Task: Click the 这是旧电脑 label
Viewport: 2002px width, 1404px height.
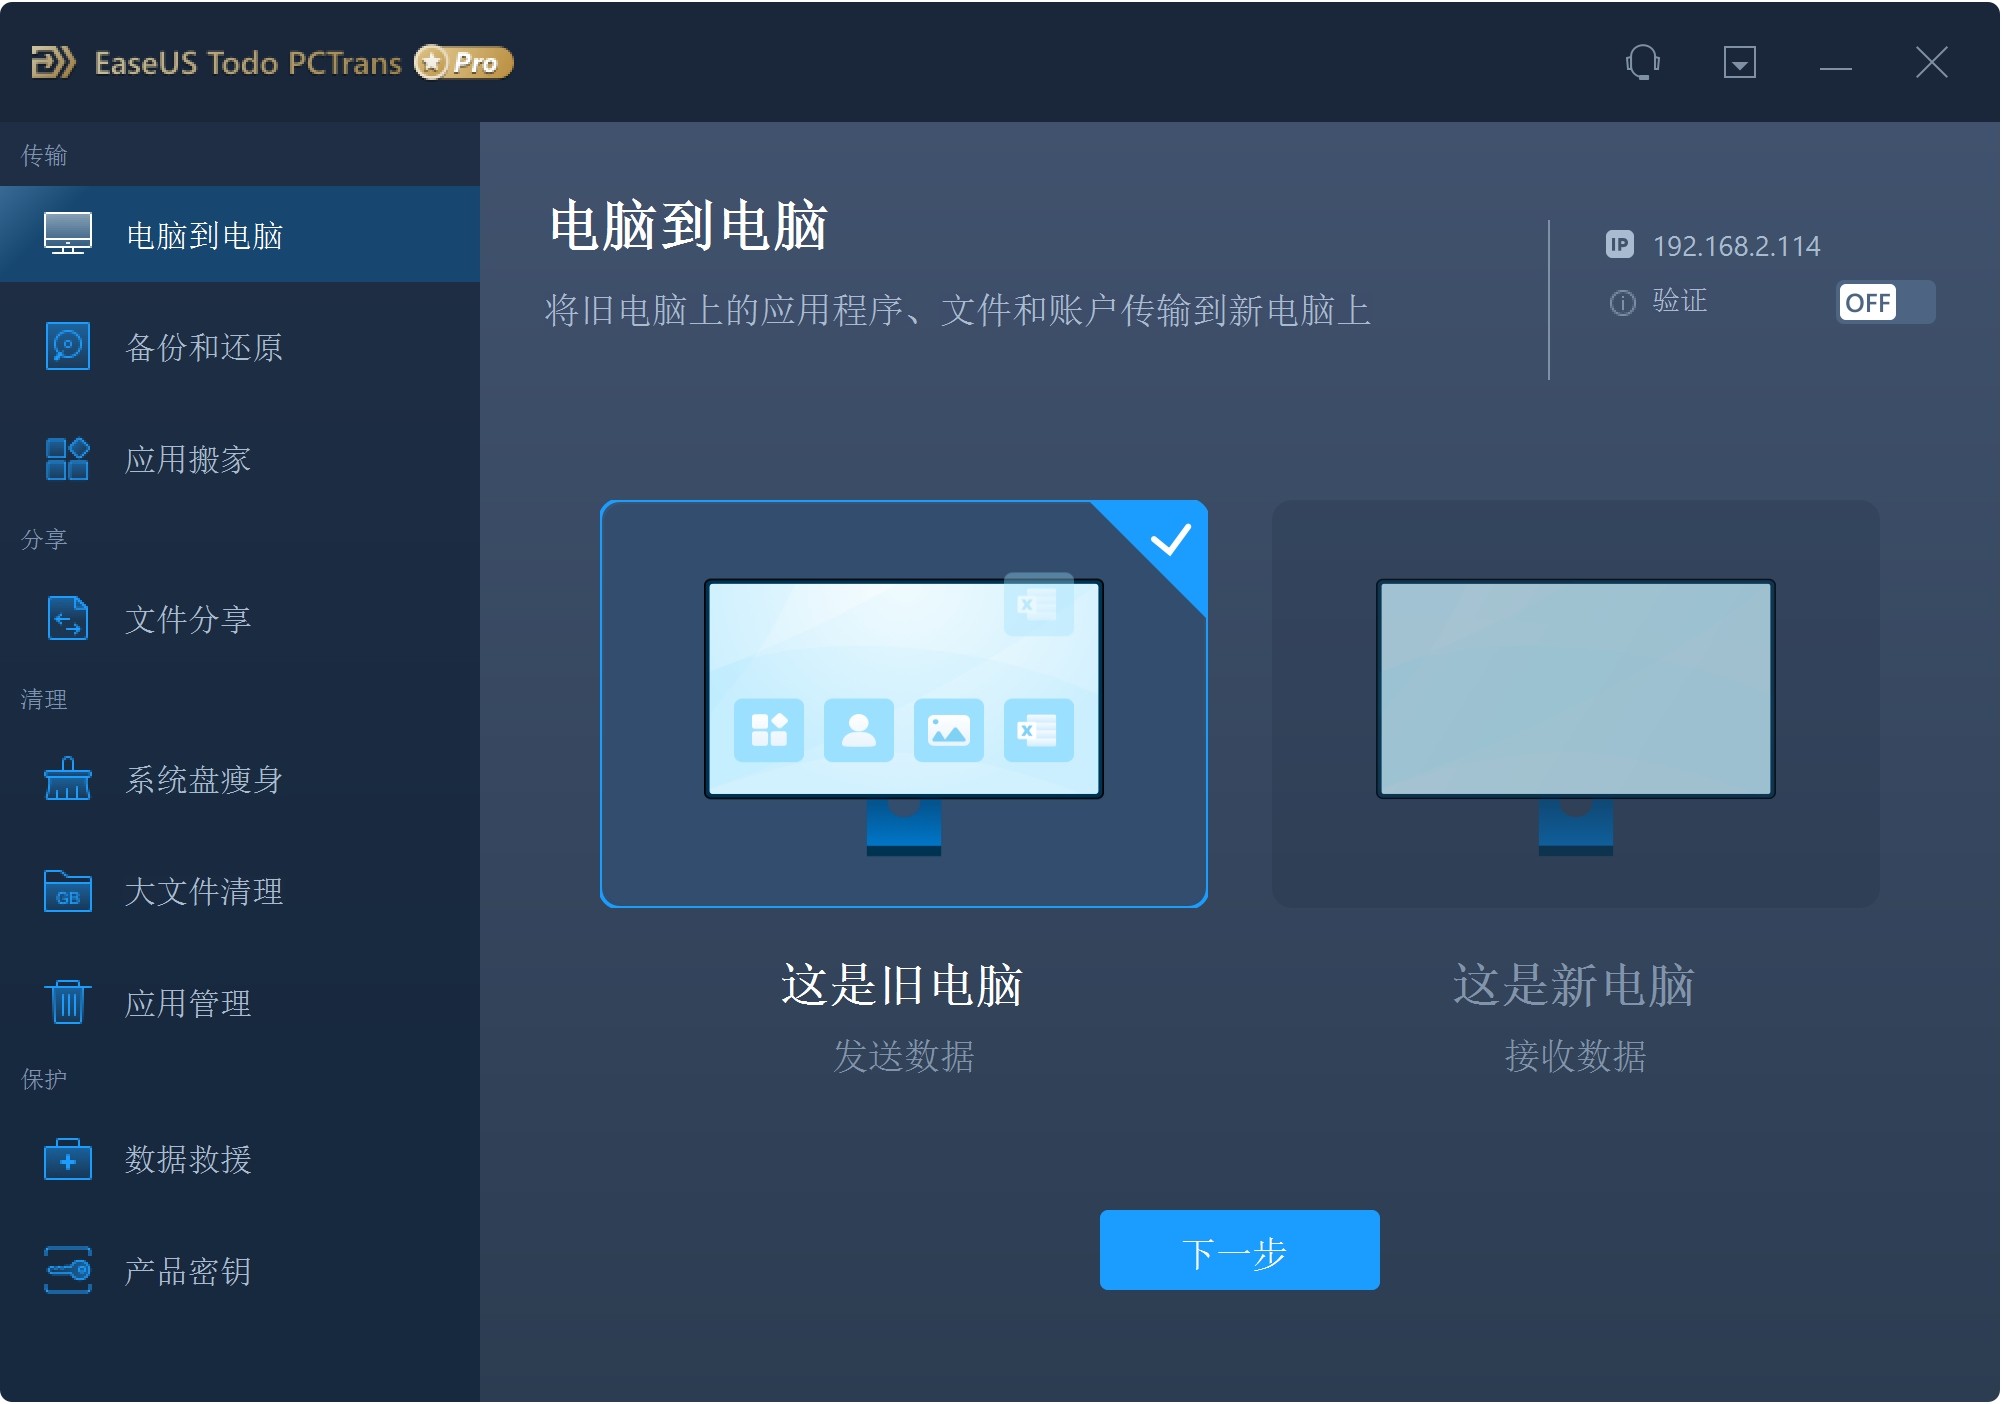Action: 902,985
